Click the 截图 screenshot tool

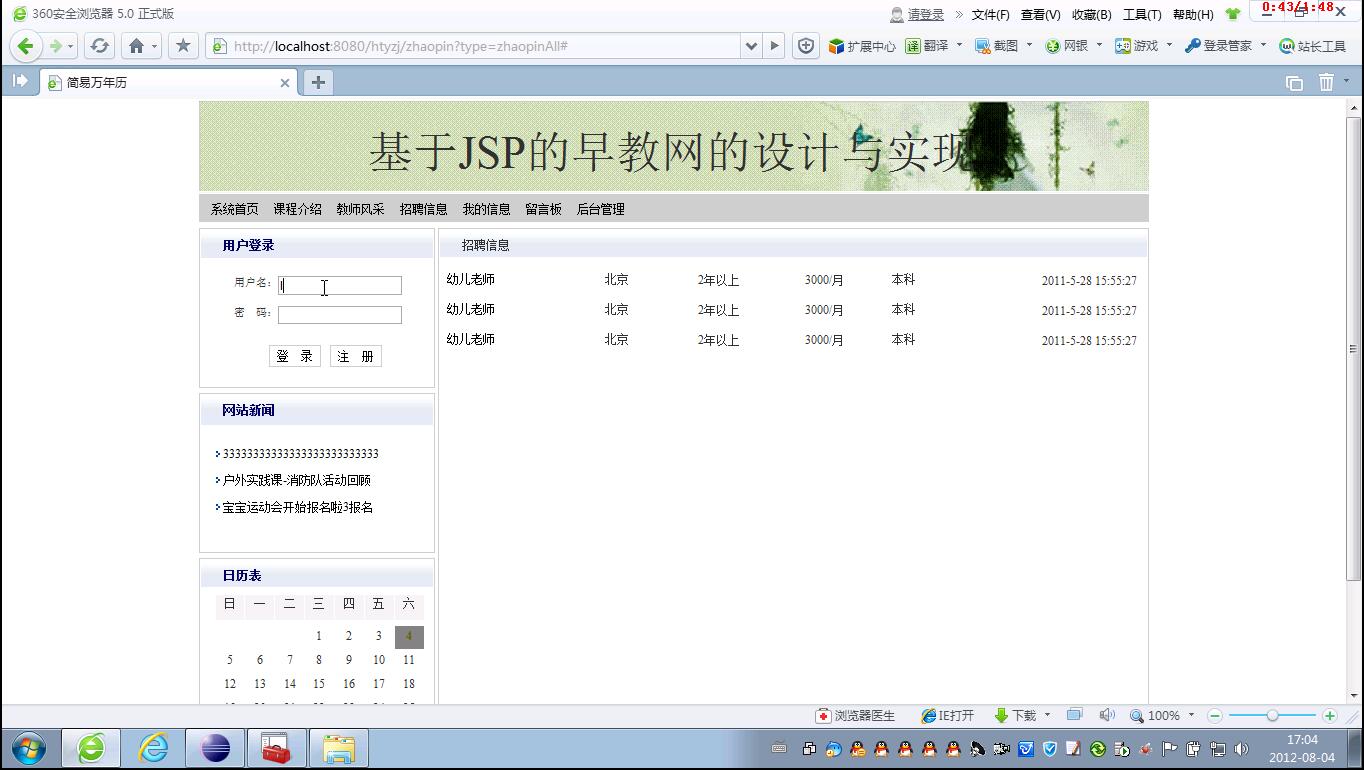pyautogui.click(x=997, y=46)
